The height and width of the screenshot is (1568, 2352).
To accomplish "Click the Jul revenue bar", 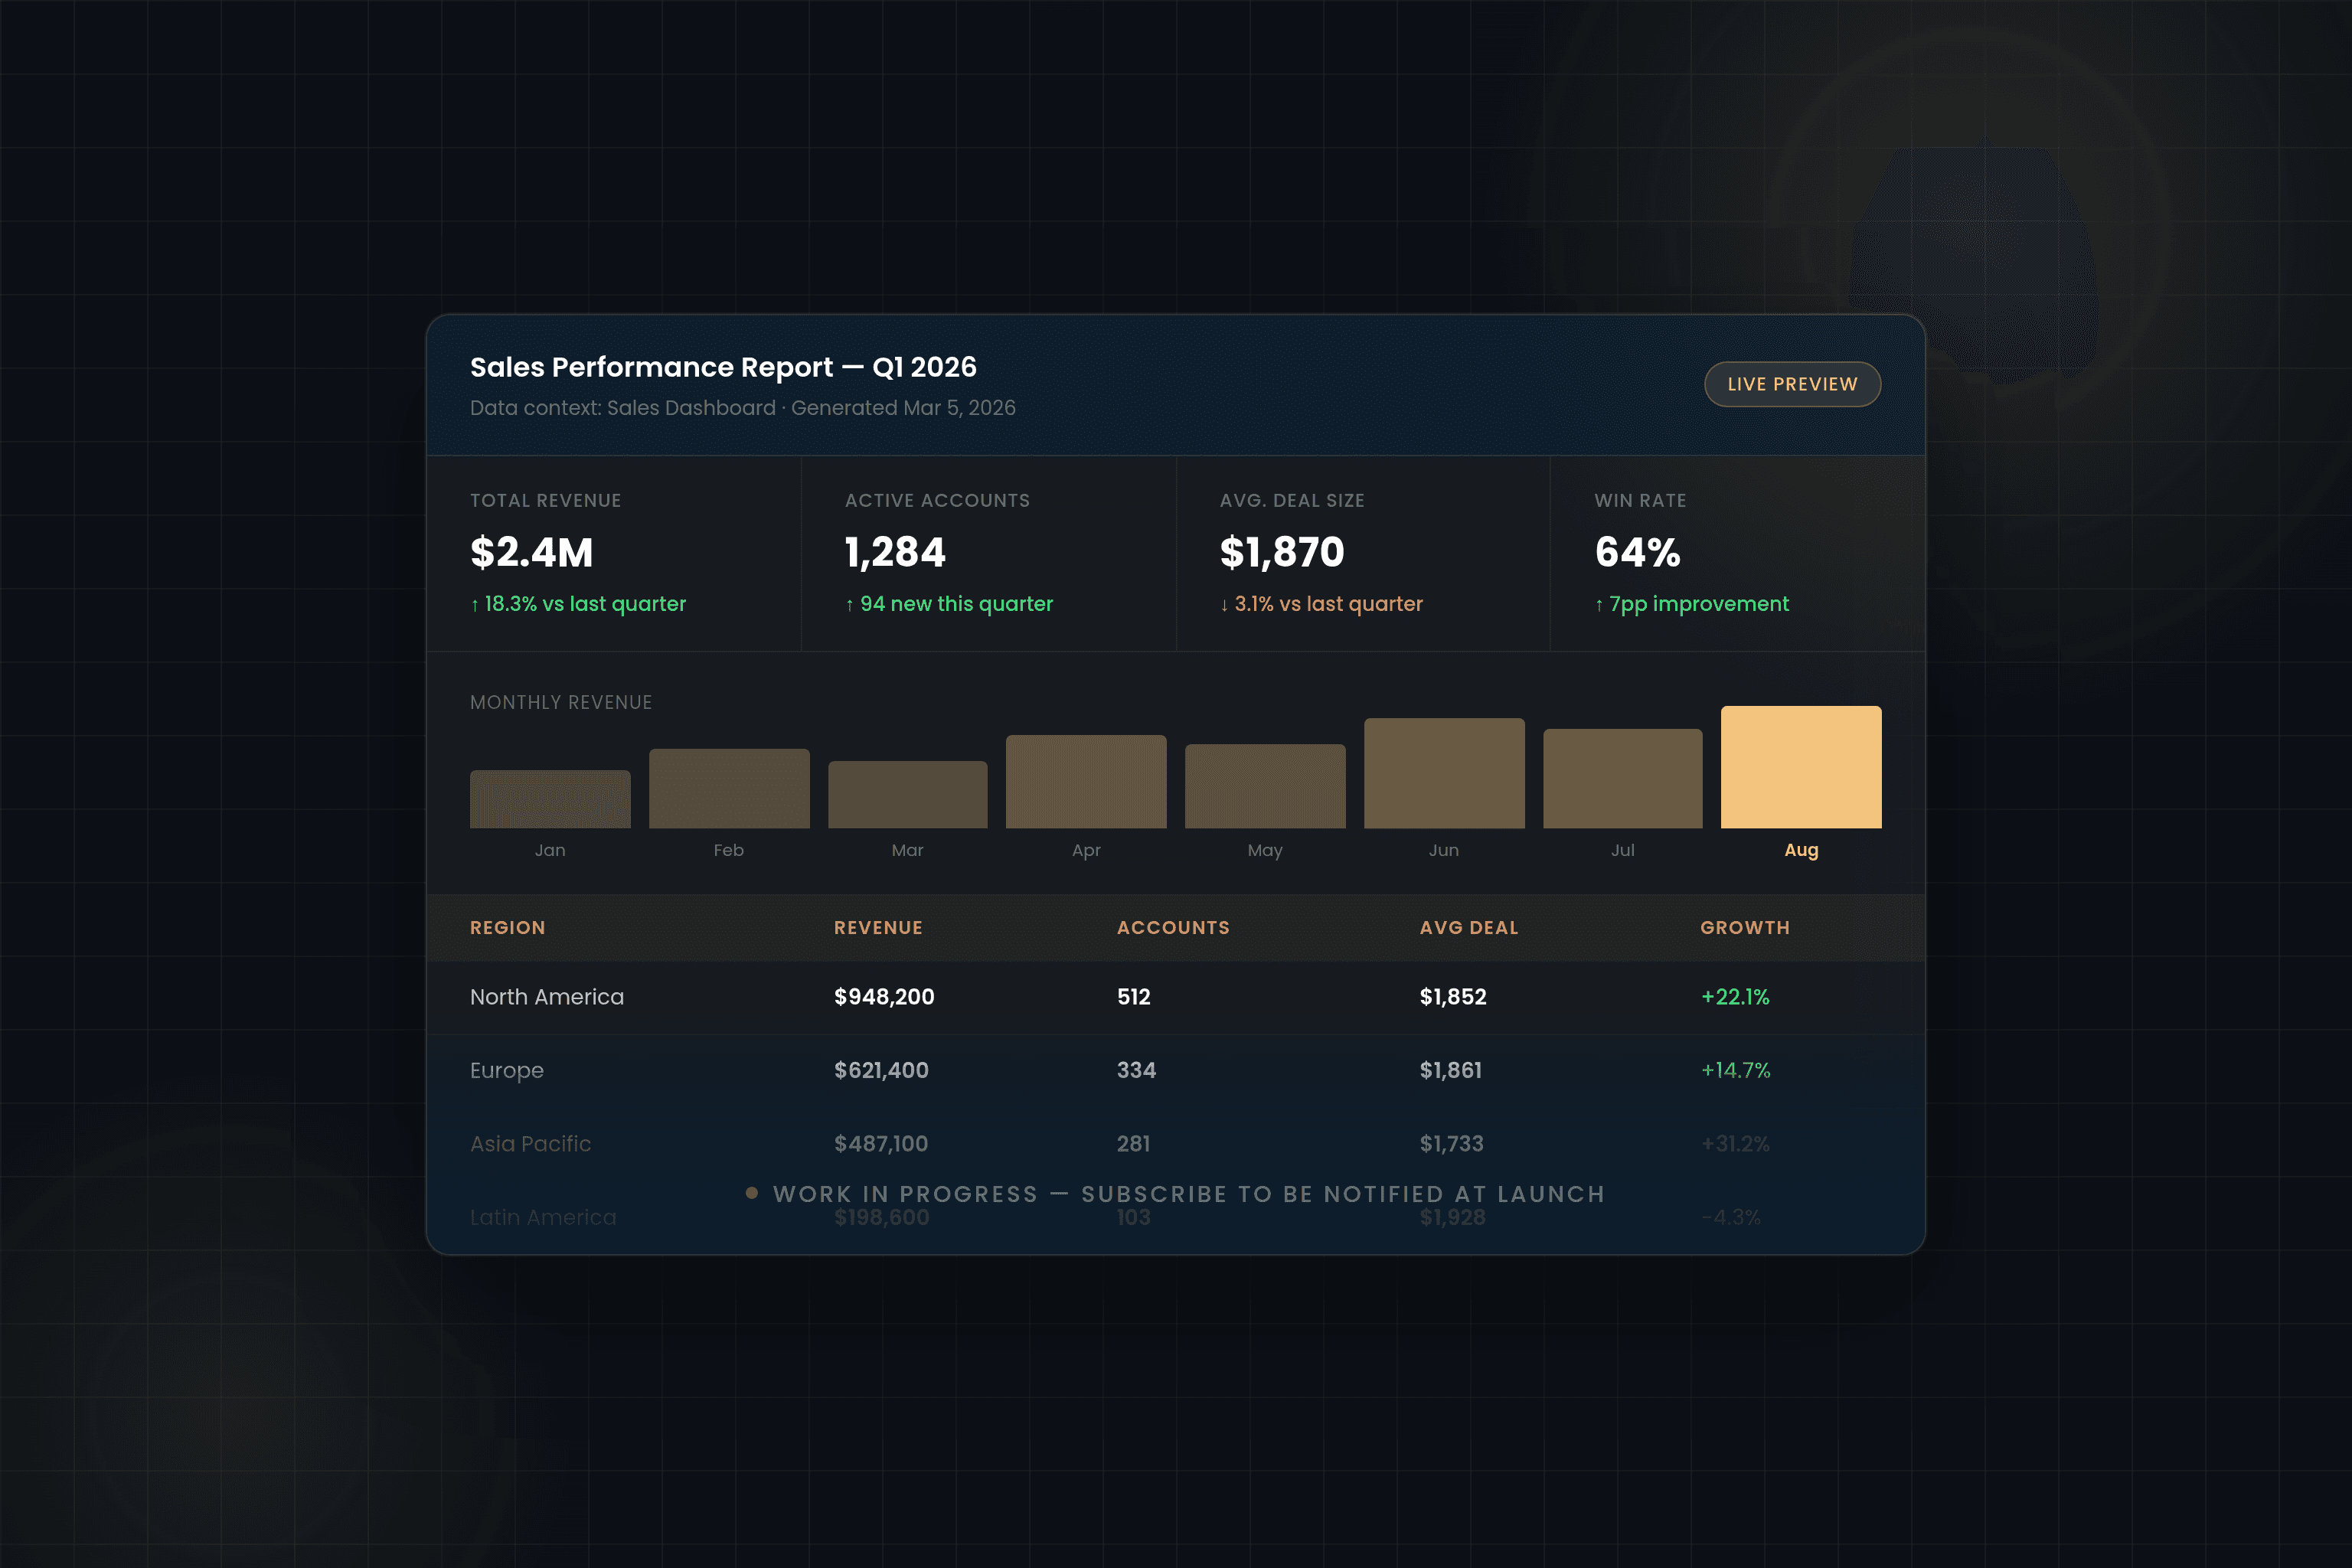I will click(x=1623, y=778).
